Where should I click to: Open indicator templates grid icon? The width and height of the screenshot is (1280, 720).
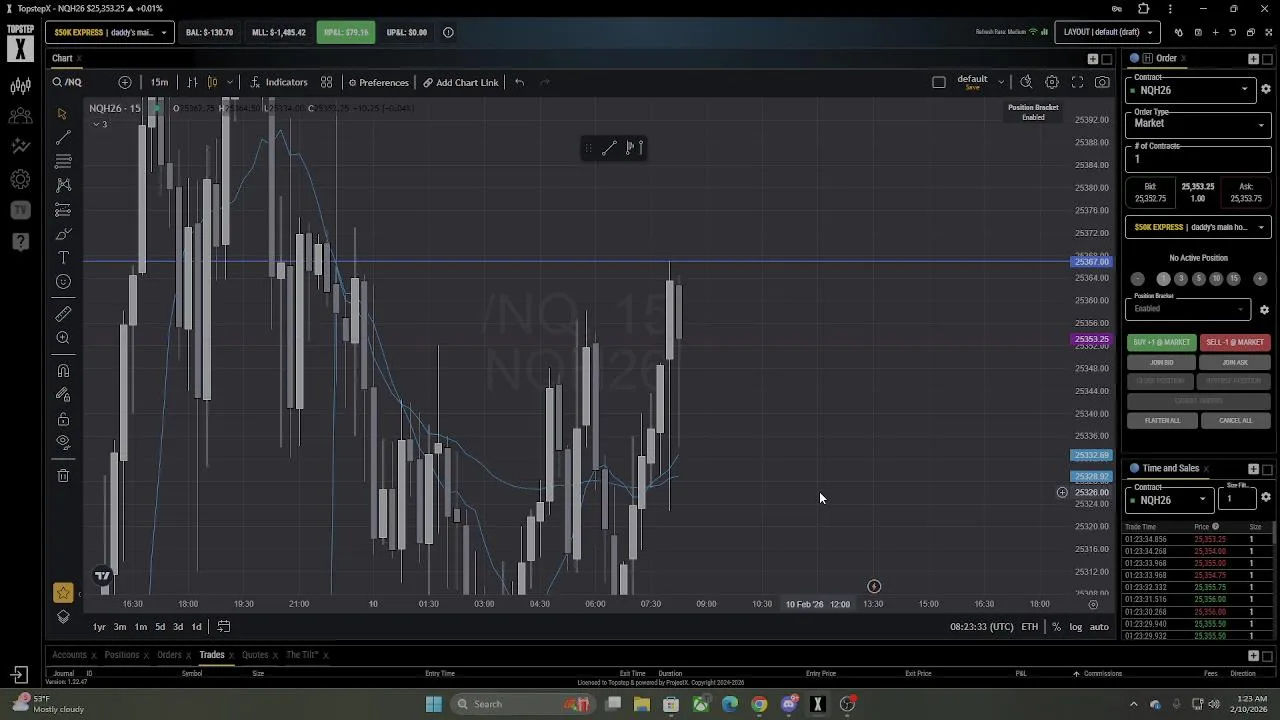327,82
